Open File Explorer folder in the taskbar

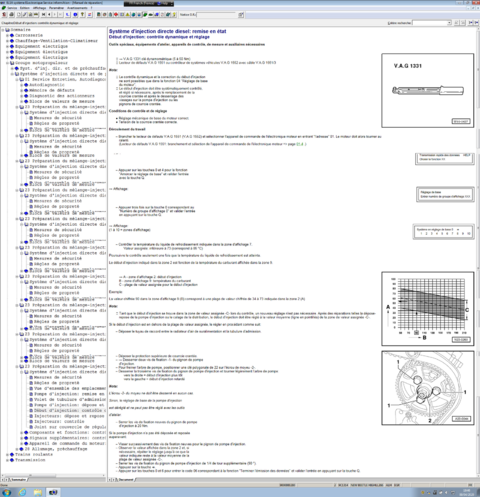pyautogui.click(x=37, y=492)
